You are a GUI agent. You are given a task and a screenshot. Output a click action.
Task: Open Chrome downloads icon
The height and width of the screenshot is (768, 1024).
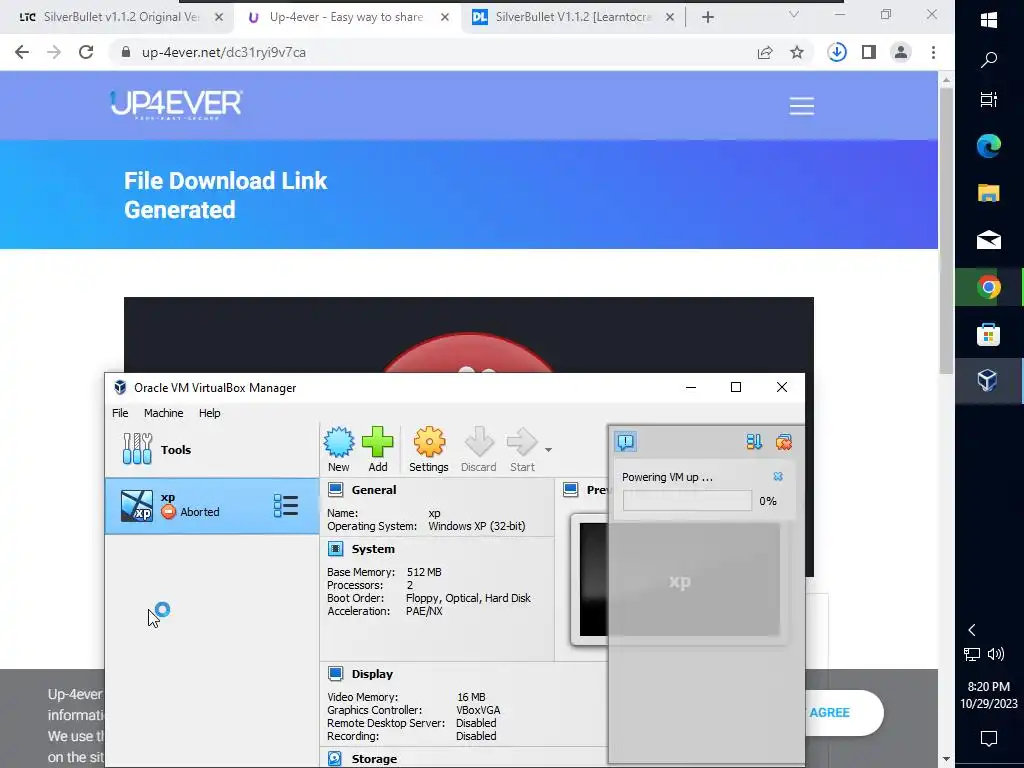[x=837, y=52]
